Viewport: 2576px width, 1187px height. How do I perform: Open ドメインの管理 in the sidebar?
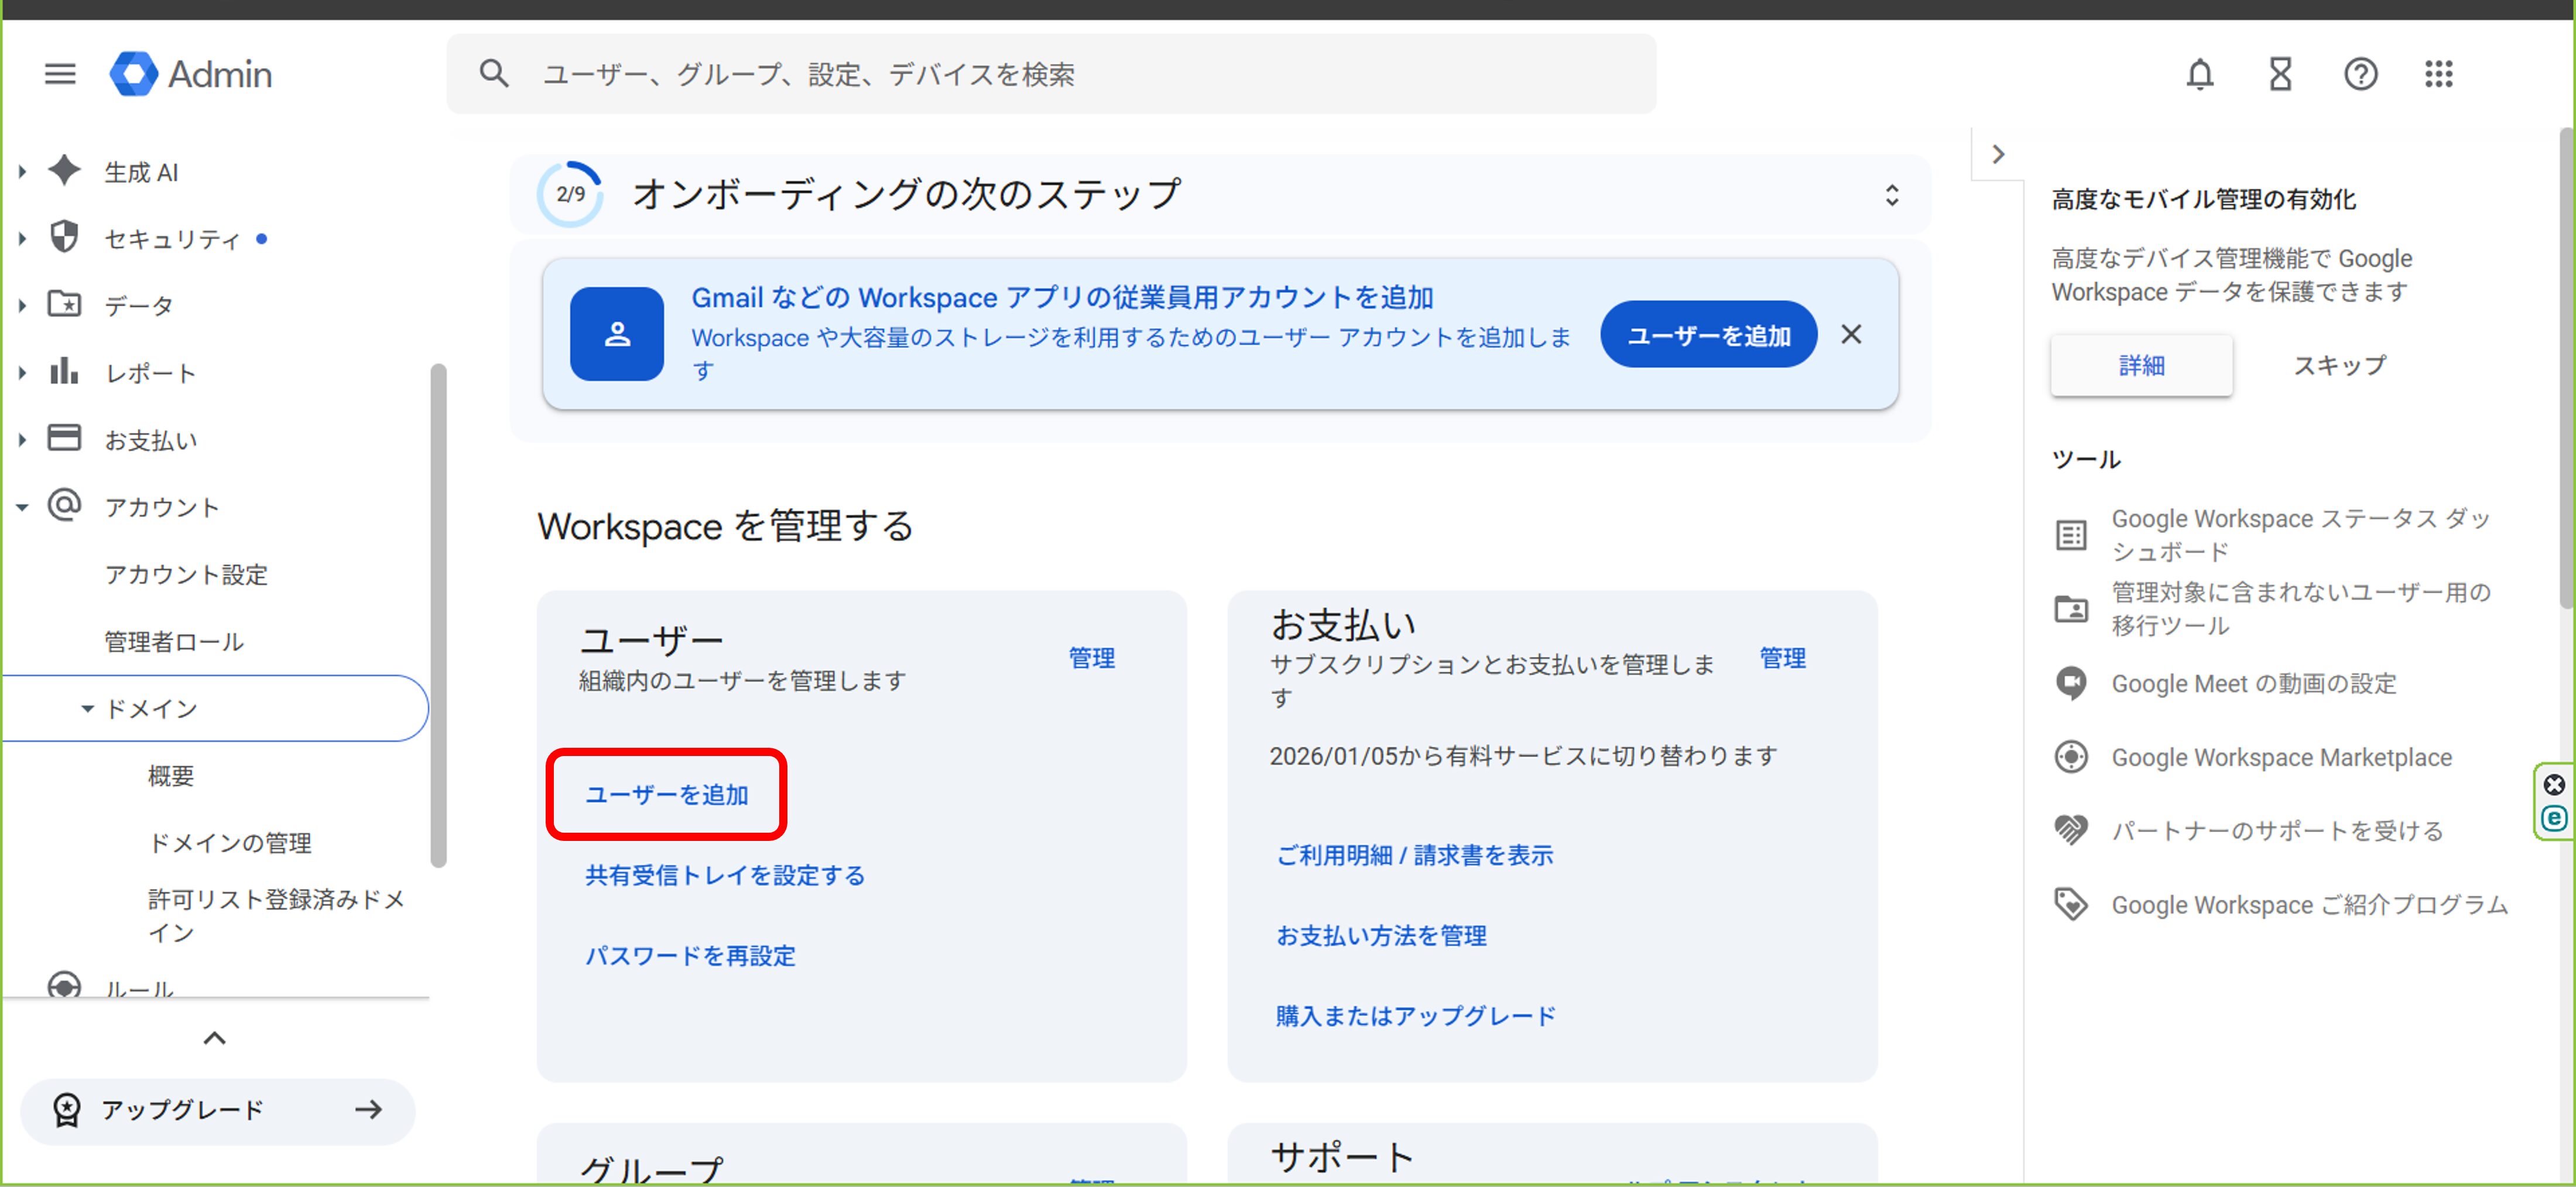pos(230,843)
